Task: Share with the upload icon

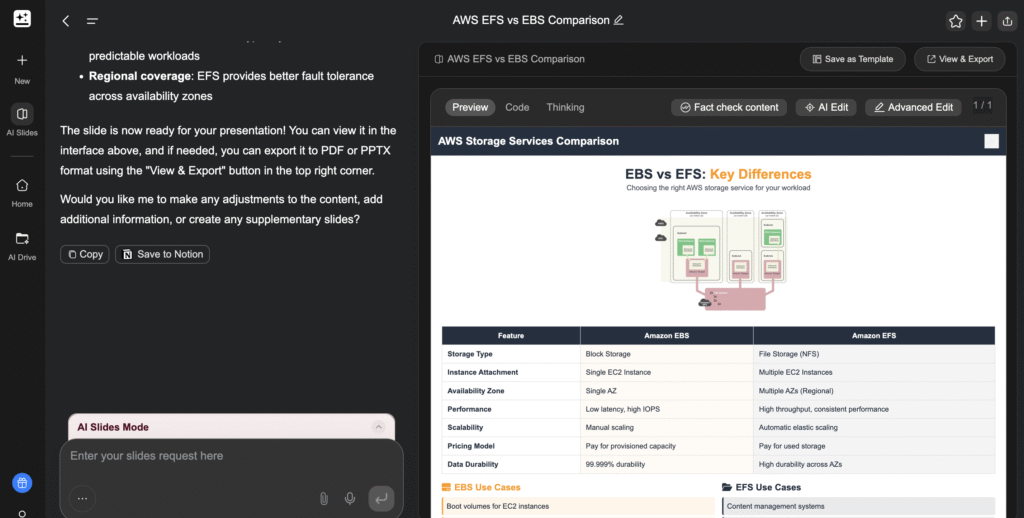Action: pos(1007,21)
